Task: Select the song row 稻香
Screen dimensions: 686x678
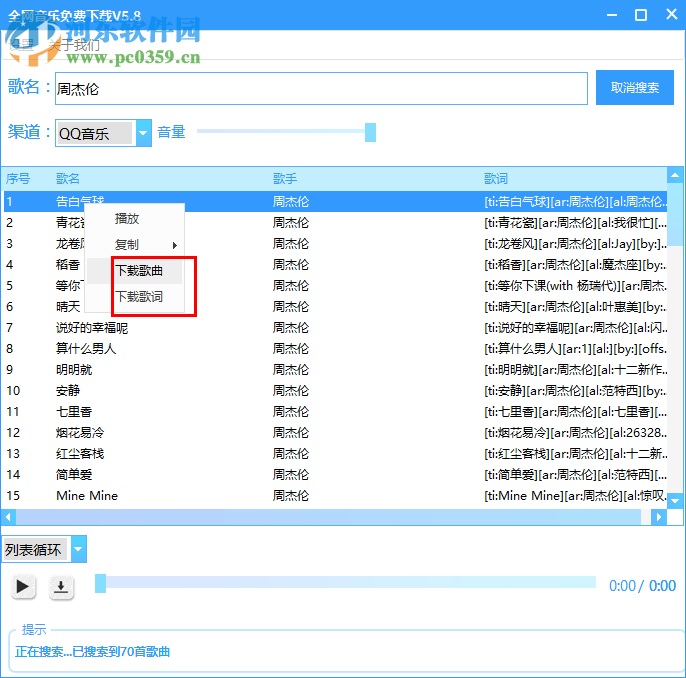Action: click(335, 265)
